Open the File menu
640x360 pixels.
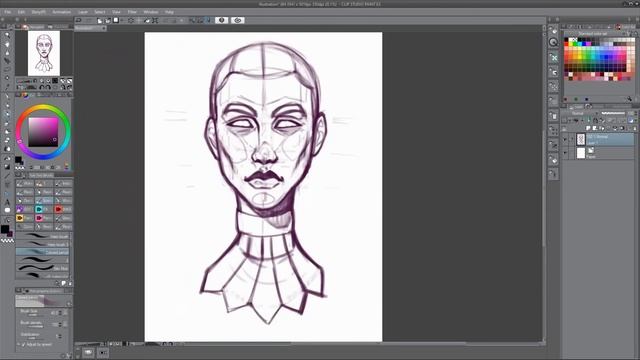click(x=7, y=12)
